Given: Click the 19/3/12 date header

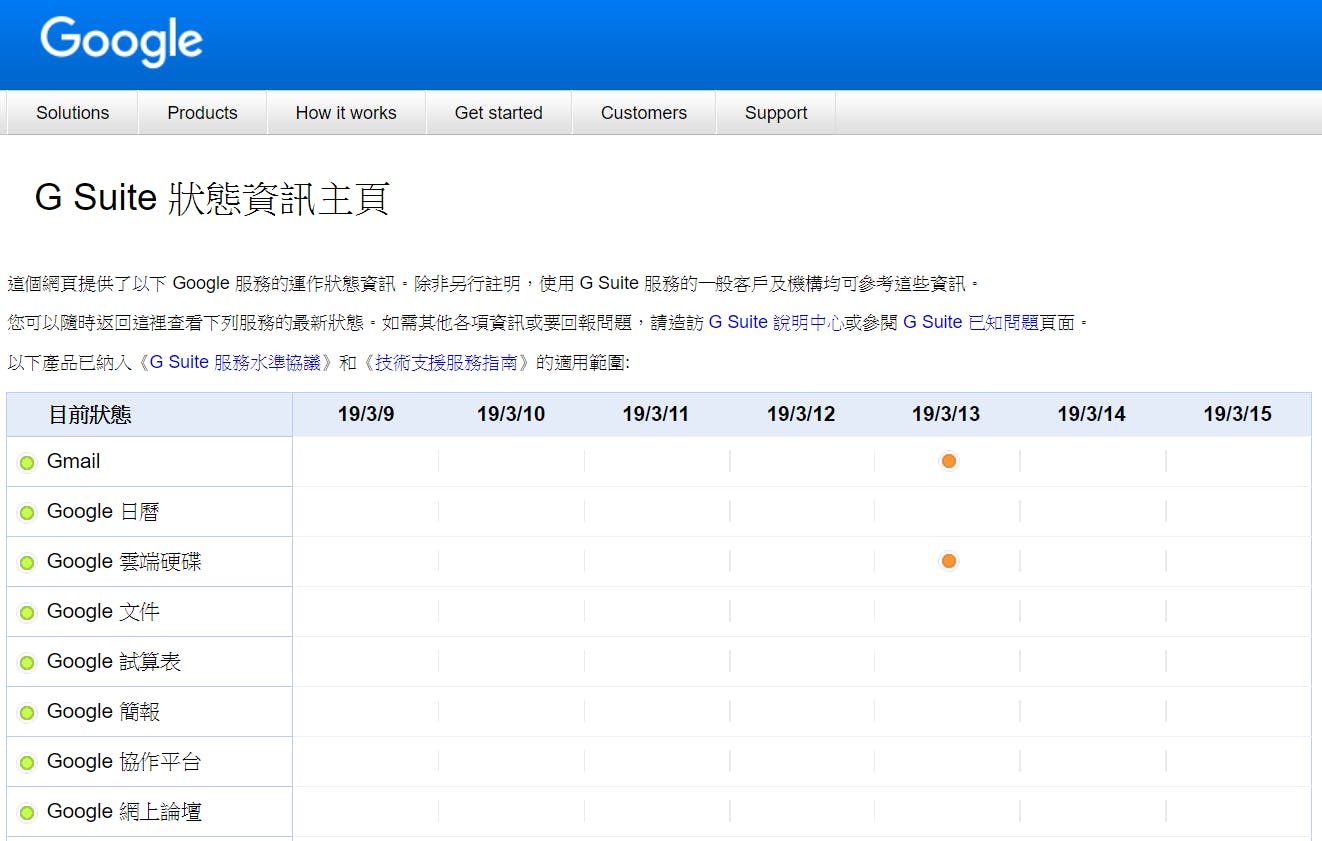Looking at the screenshot, I should pyautogui.click(x=801, y=414).
